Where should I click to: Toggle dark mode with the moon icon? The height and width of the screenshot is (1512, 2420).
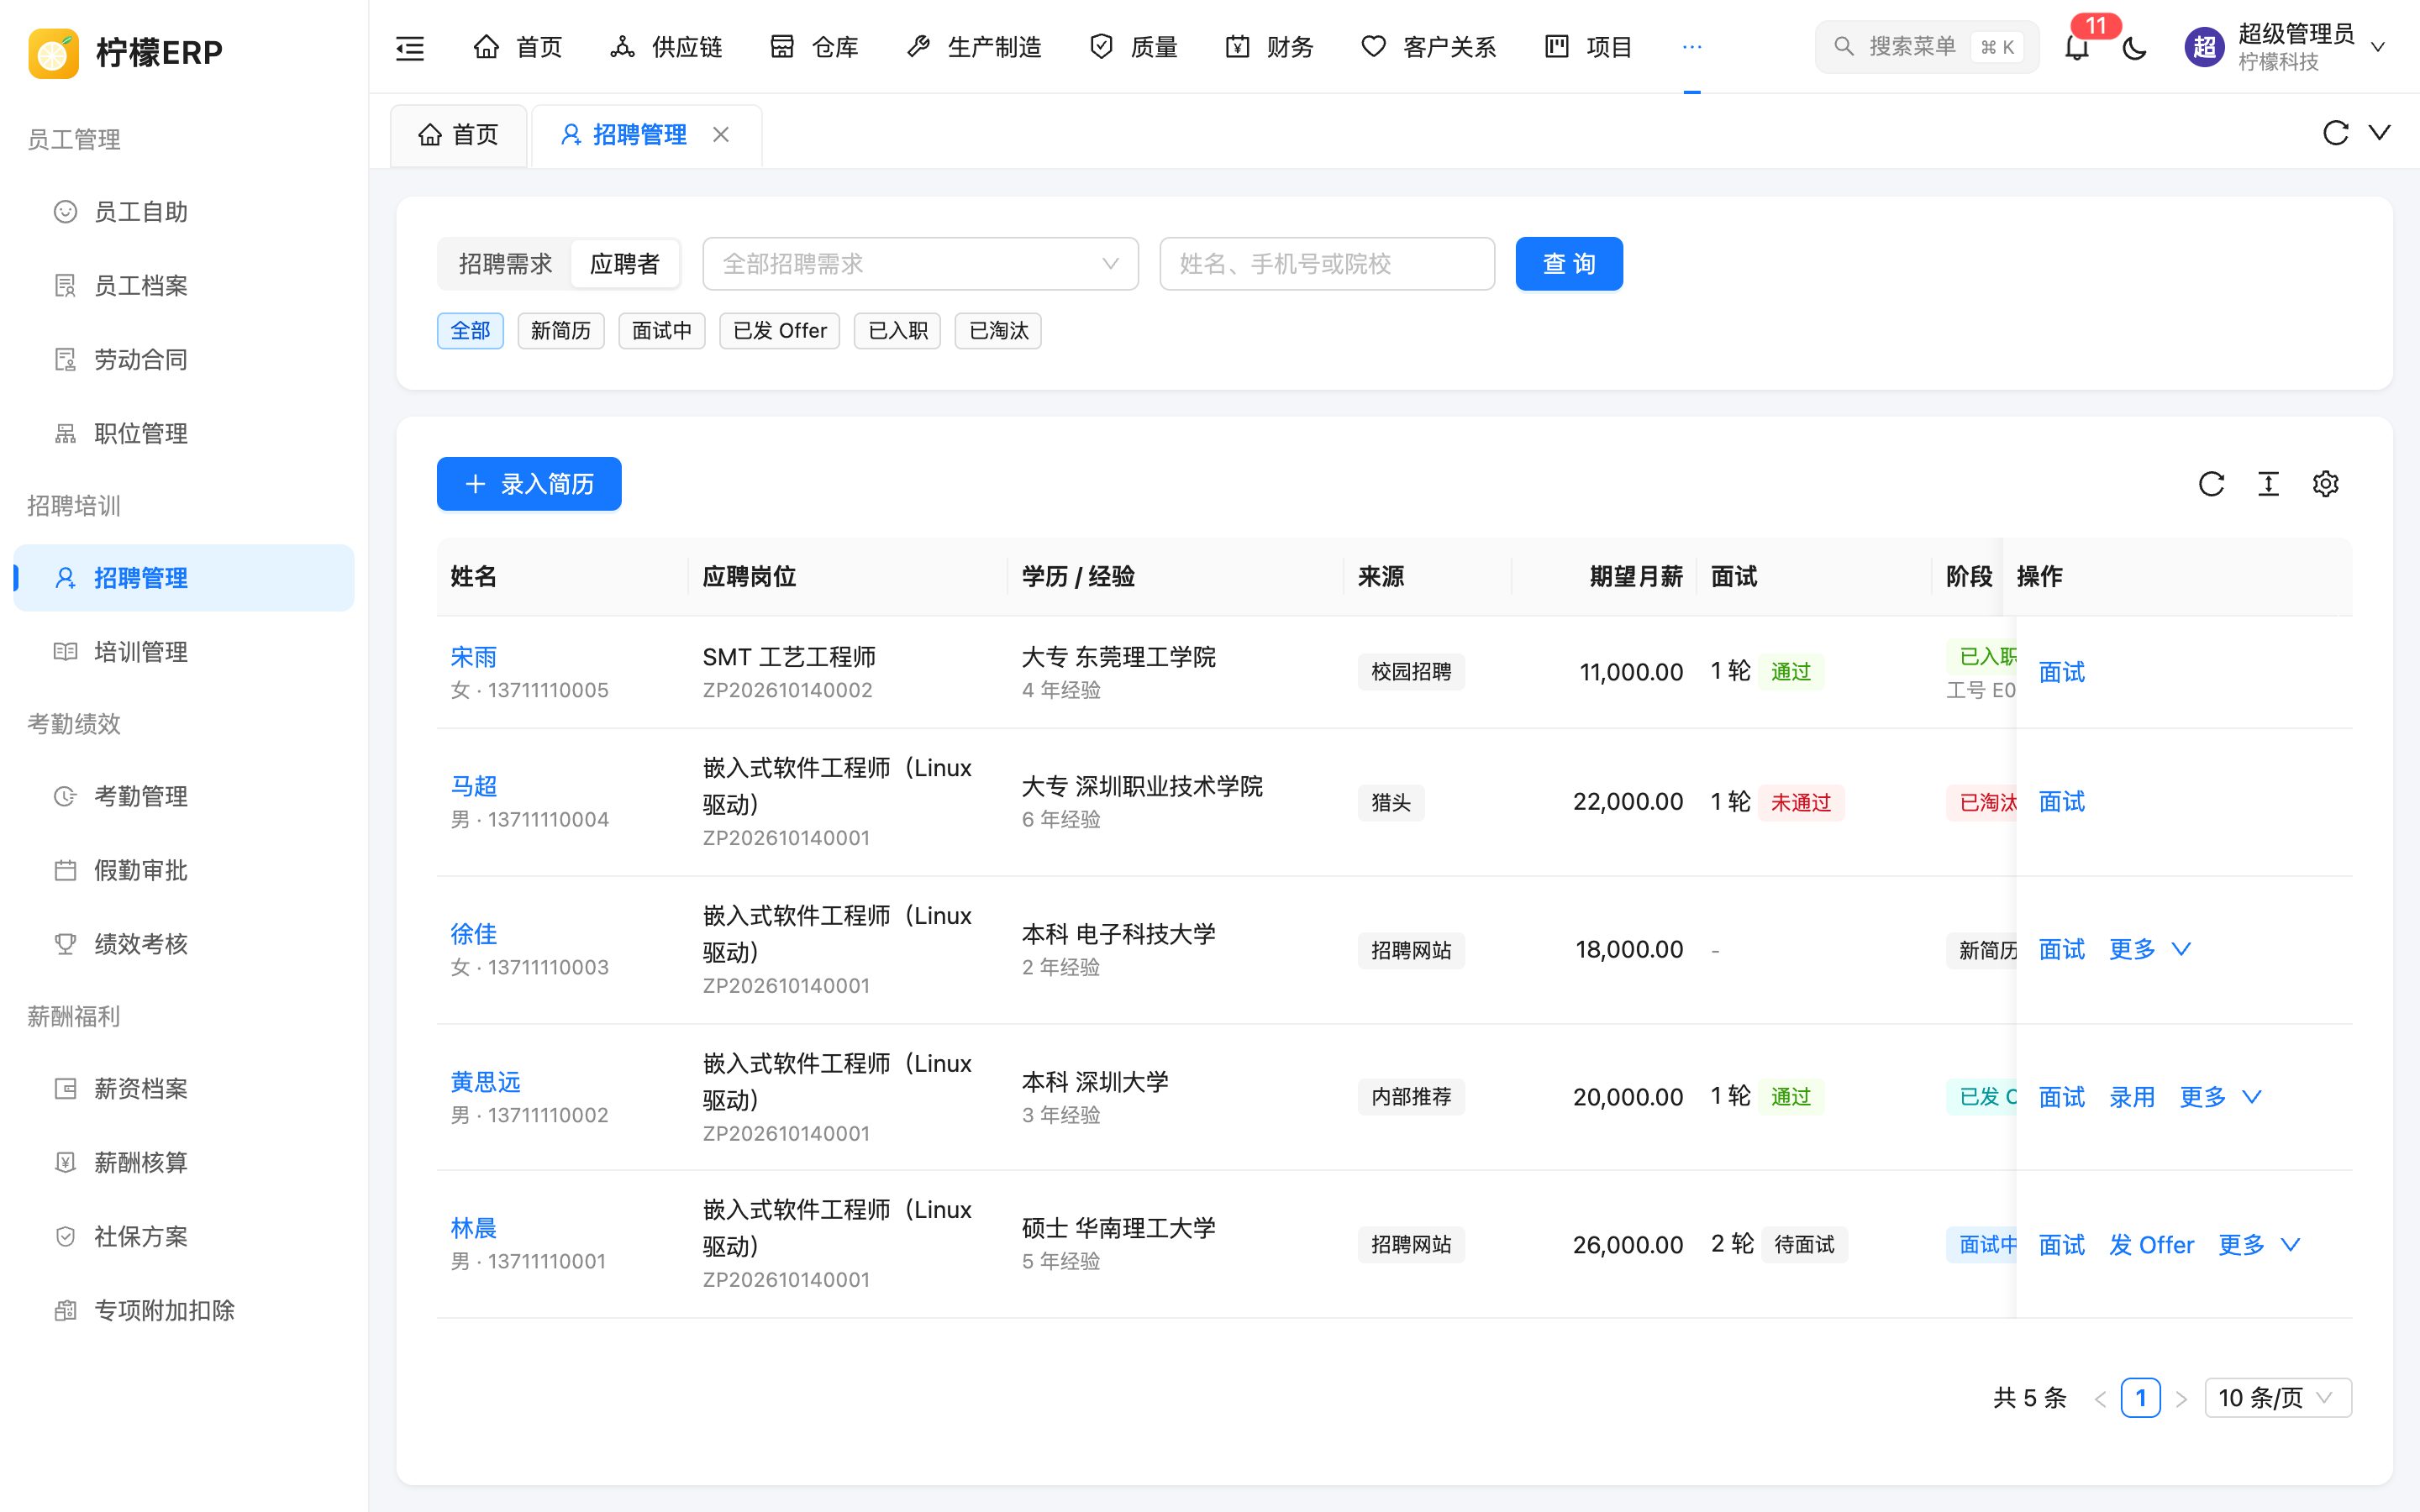pyautogui.click(x=2134, y=47)
